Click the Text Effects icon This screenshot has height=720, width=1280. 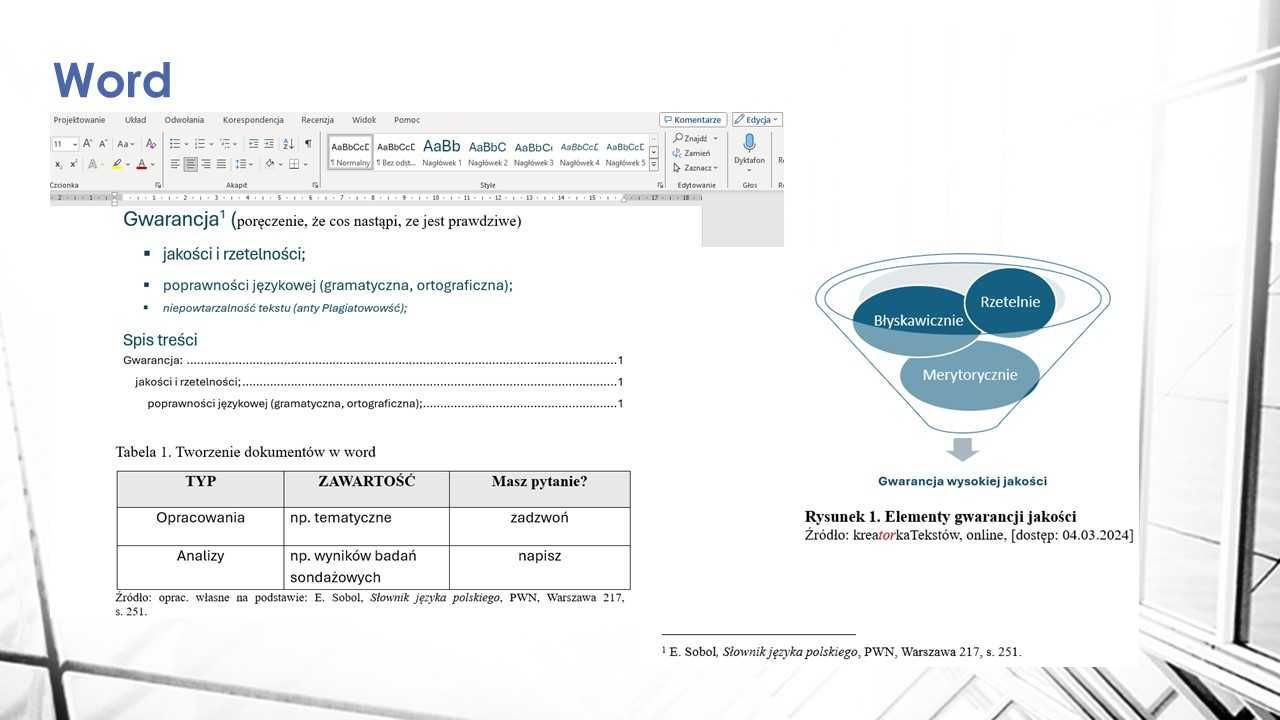click(x=92, y=164)
